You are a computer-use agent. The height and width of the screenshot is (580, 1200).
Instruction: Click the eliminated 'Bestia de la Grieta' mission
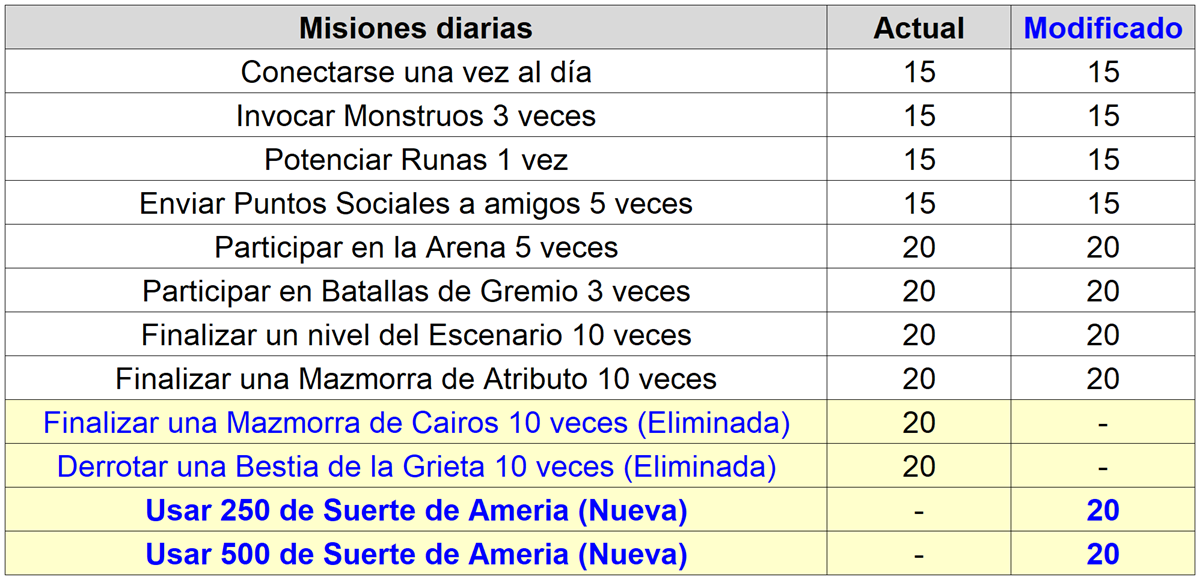tap(416, 467)
